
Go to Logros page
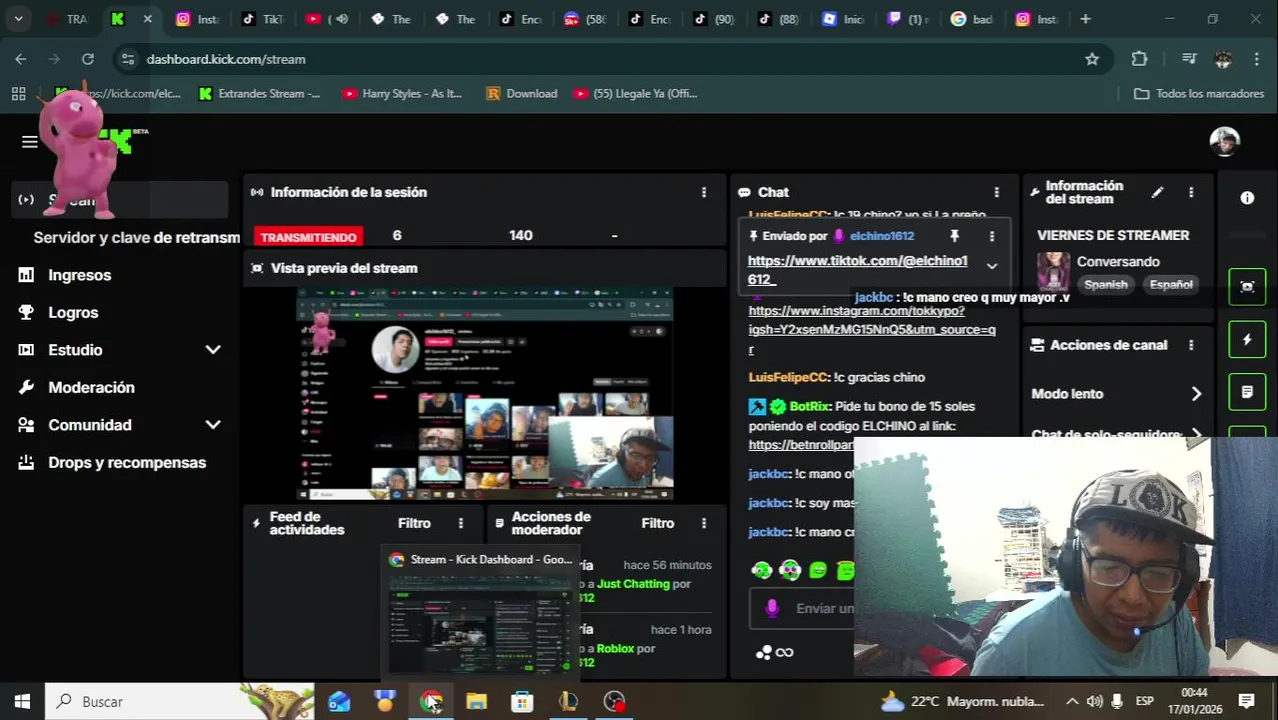point(73,313)
